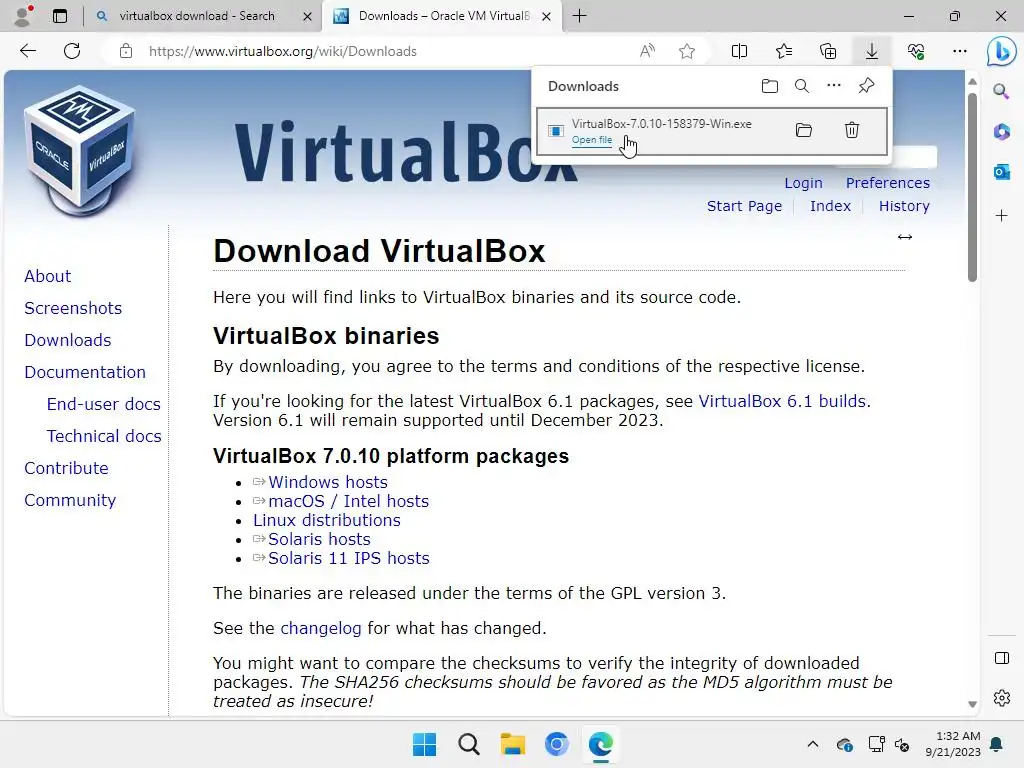Open Windows Start button
The width and height of the screenshot is (1024, 768).
[424, 744]
